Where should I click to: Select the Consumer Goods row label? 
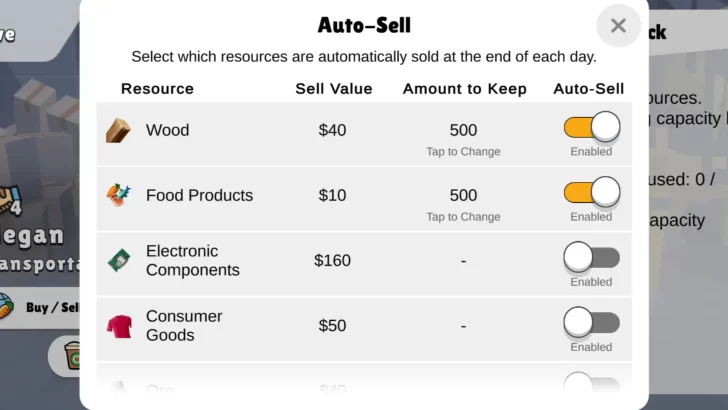[184, 326]
